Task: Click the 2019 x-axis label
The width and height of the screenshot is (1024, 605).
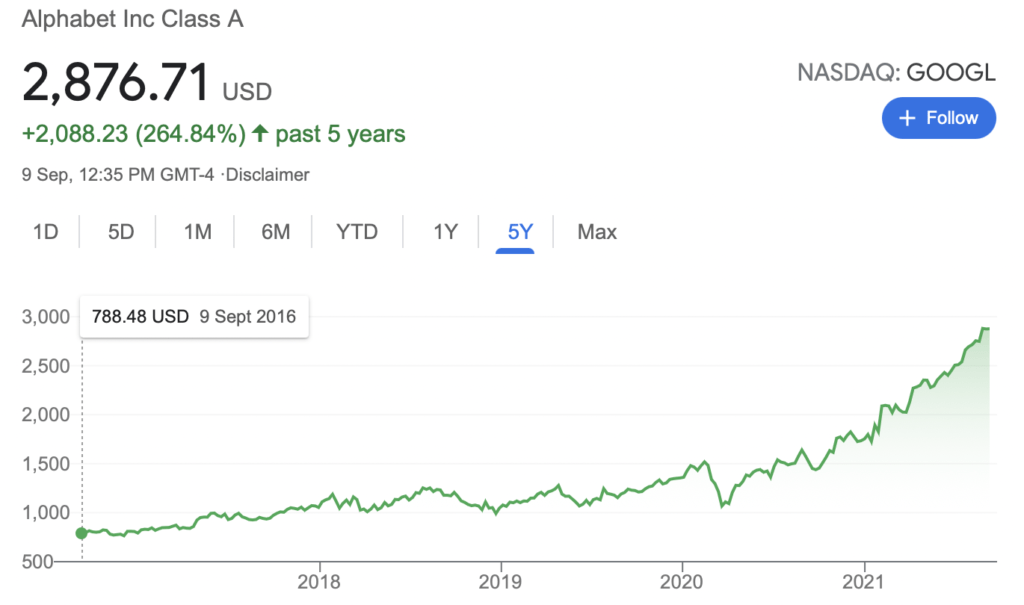Action: [501, 581]
